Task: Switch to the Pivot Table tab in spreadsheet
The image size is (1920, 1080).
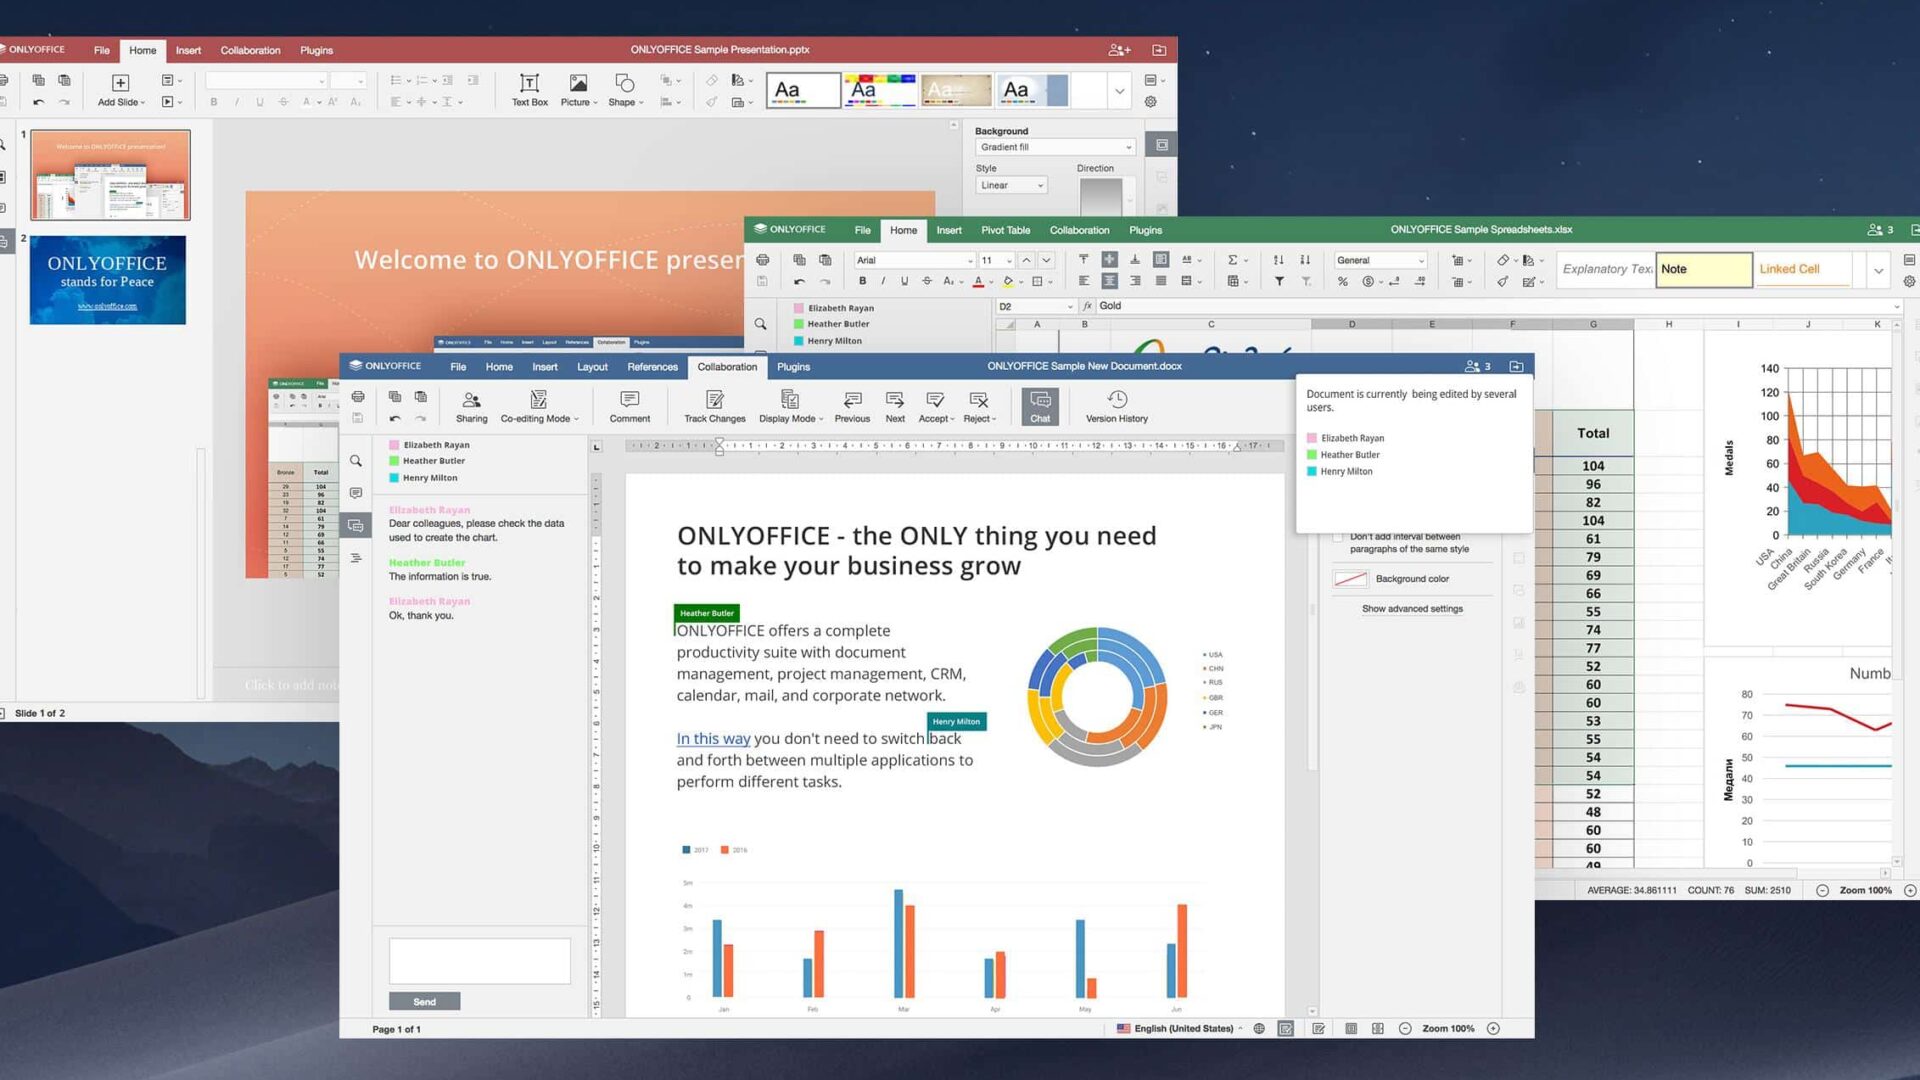Action: [x=1005, y=229]
